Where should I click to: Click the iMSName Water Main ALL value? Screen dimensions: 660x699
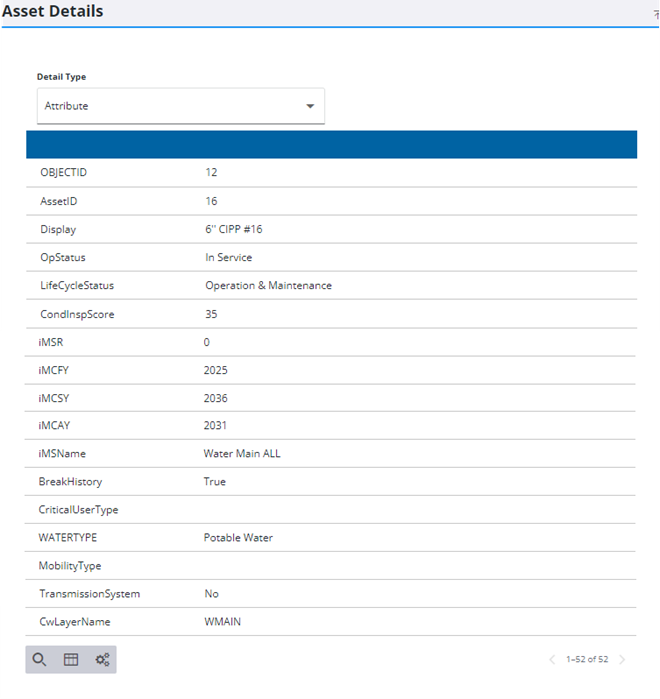tap(242, 453)
